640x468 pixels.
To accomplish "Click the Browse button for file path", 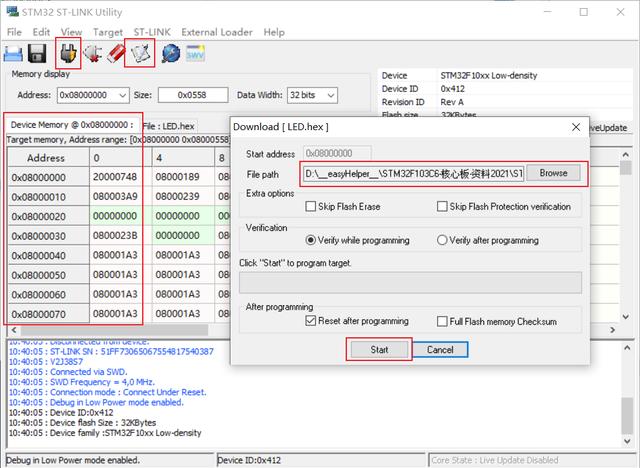I will [x=553, y=173].
